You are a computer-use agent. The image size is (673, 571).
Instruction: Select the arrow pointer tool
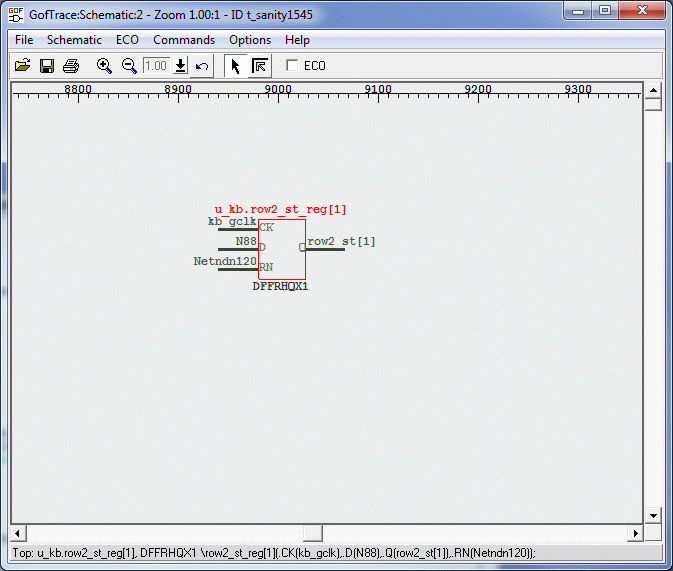pos(235,66)
